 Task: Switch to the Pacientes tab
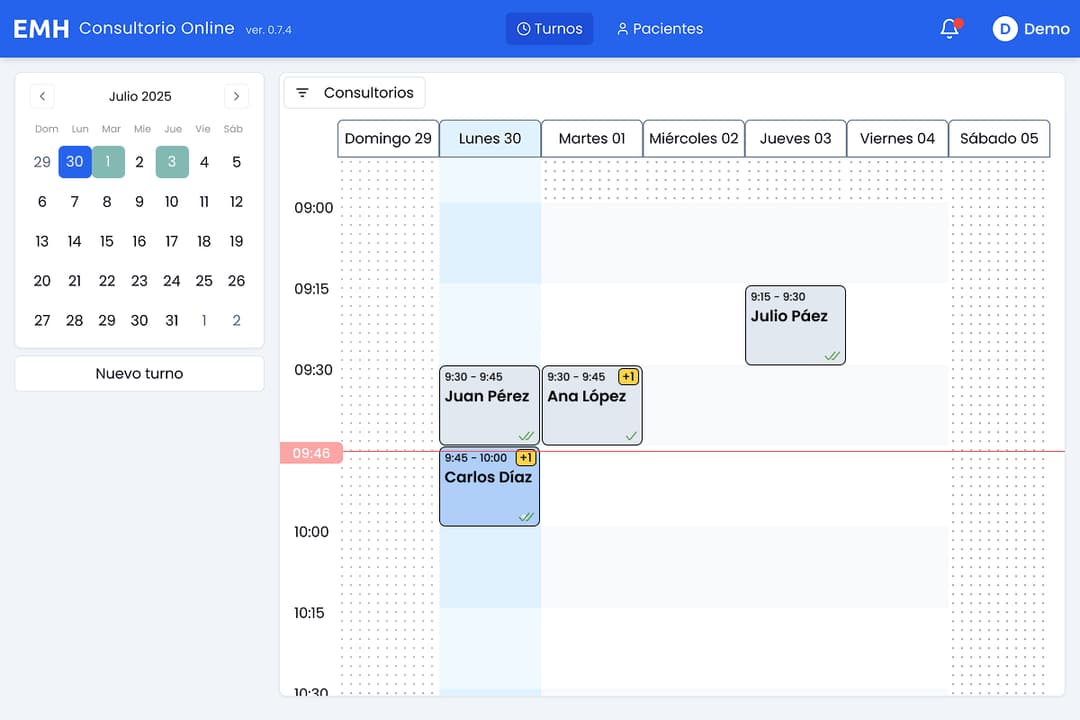click(659, 29)
